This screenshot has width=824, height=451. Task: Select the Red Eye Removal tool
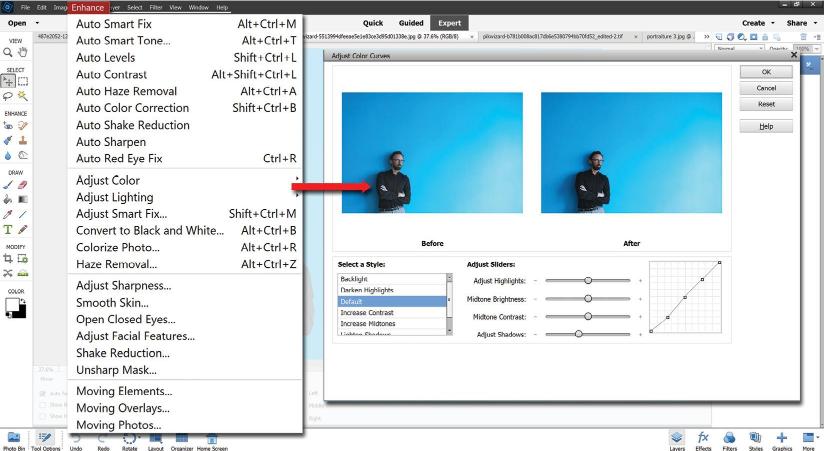(7, 126)
